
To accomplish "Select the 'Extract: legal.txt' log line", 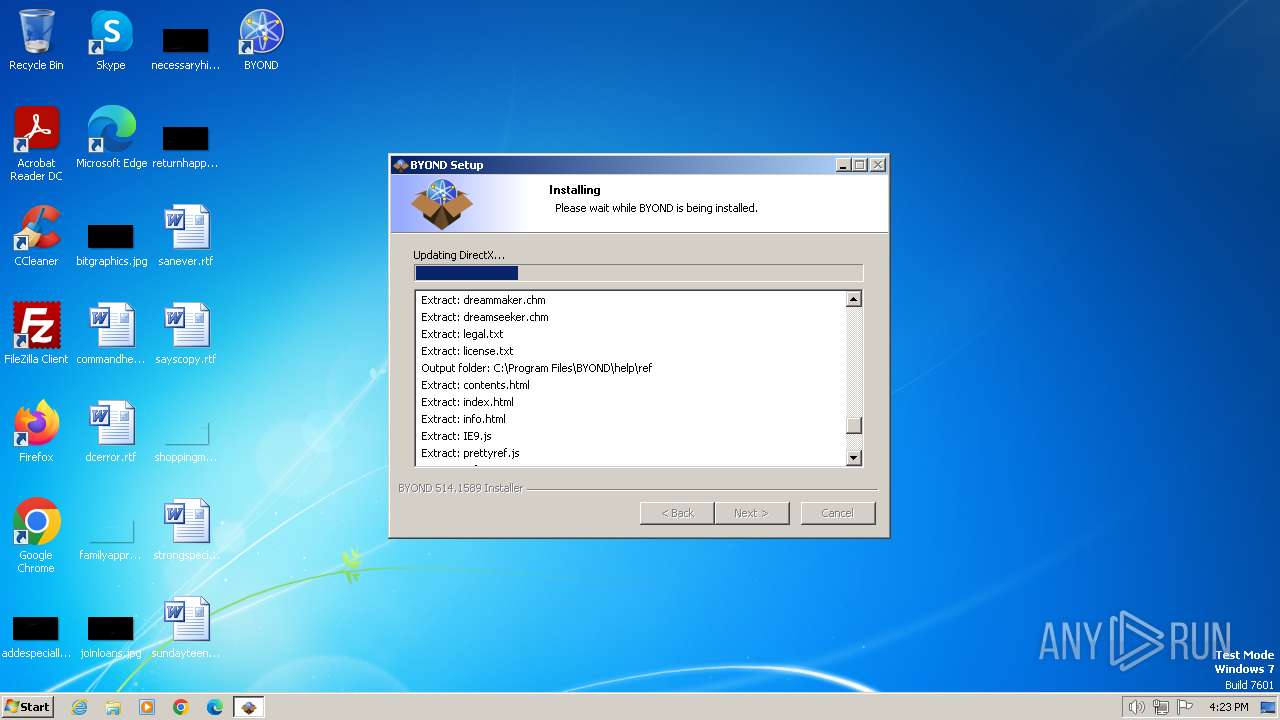I will (462, 334).
